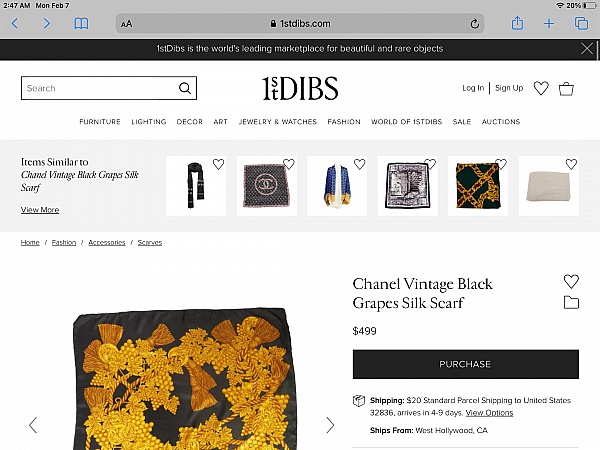Favorite the Chanel Grapes Silk Scarf heart

click(571, 281)
